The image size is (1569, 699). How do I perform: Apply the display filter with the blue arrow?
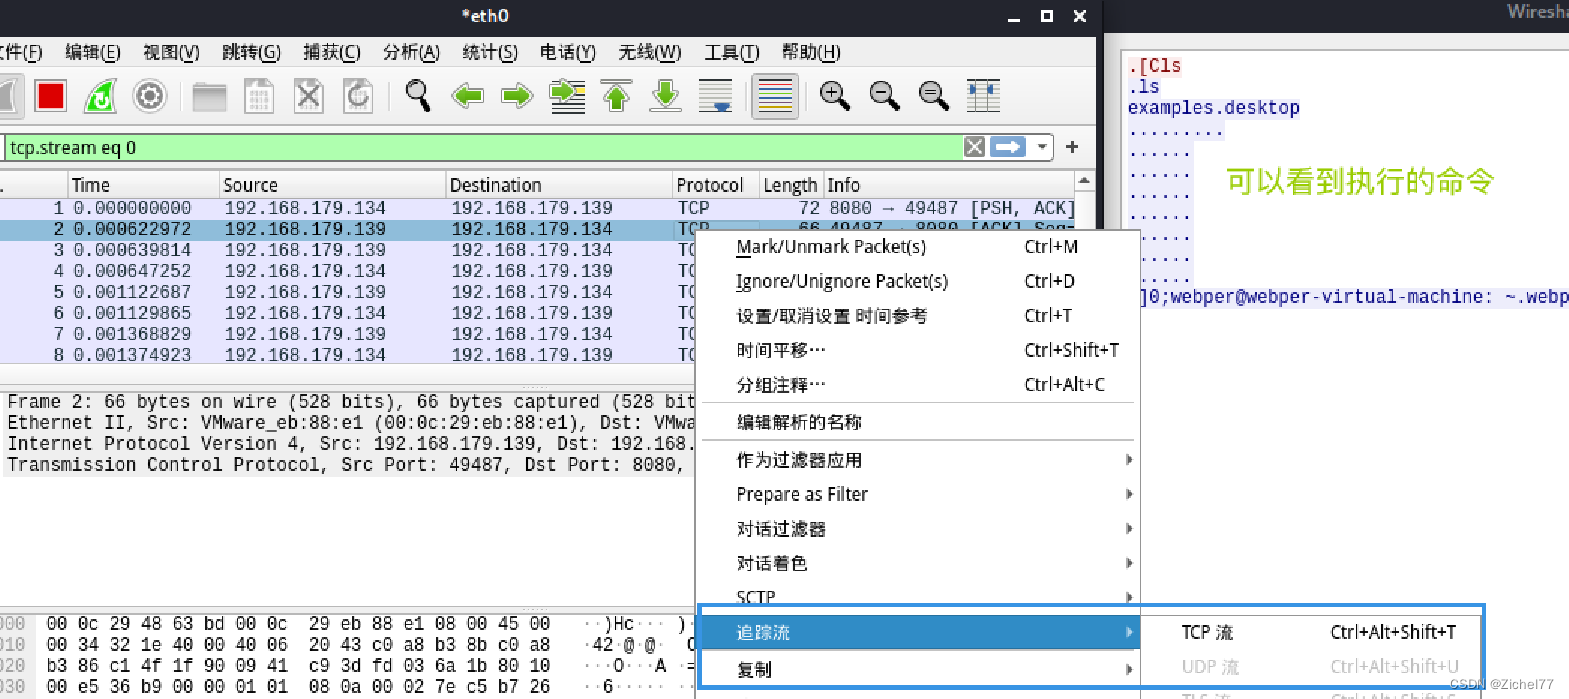point(1008,147)
